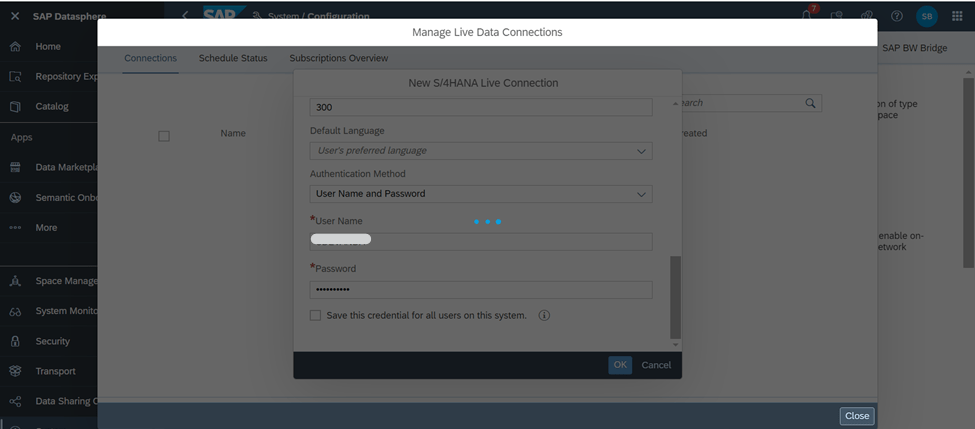The image size is (975, 429).
Task: Switch to the Subscriptions Overview tab
Action: pos(339,58)
